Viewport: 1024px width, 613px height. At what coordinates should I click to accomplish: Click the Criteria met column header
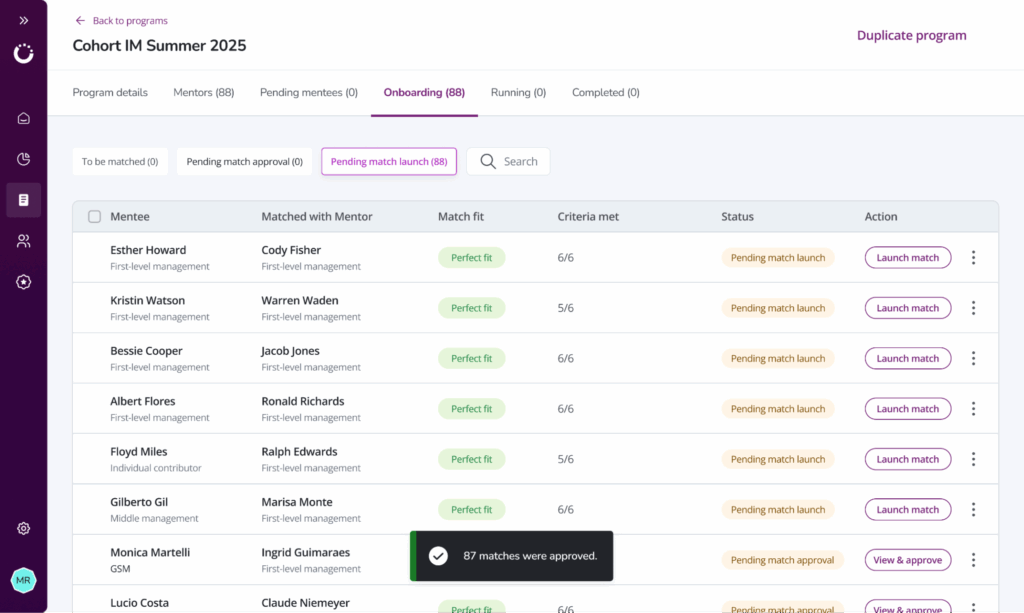[588, 216]
